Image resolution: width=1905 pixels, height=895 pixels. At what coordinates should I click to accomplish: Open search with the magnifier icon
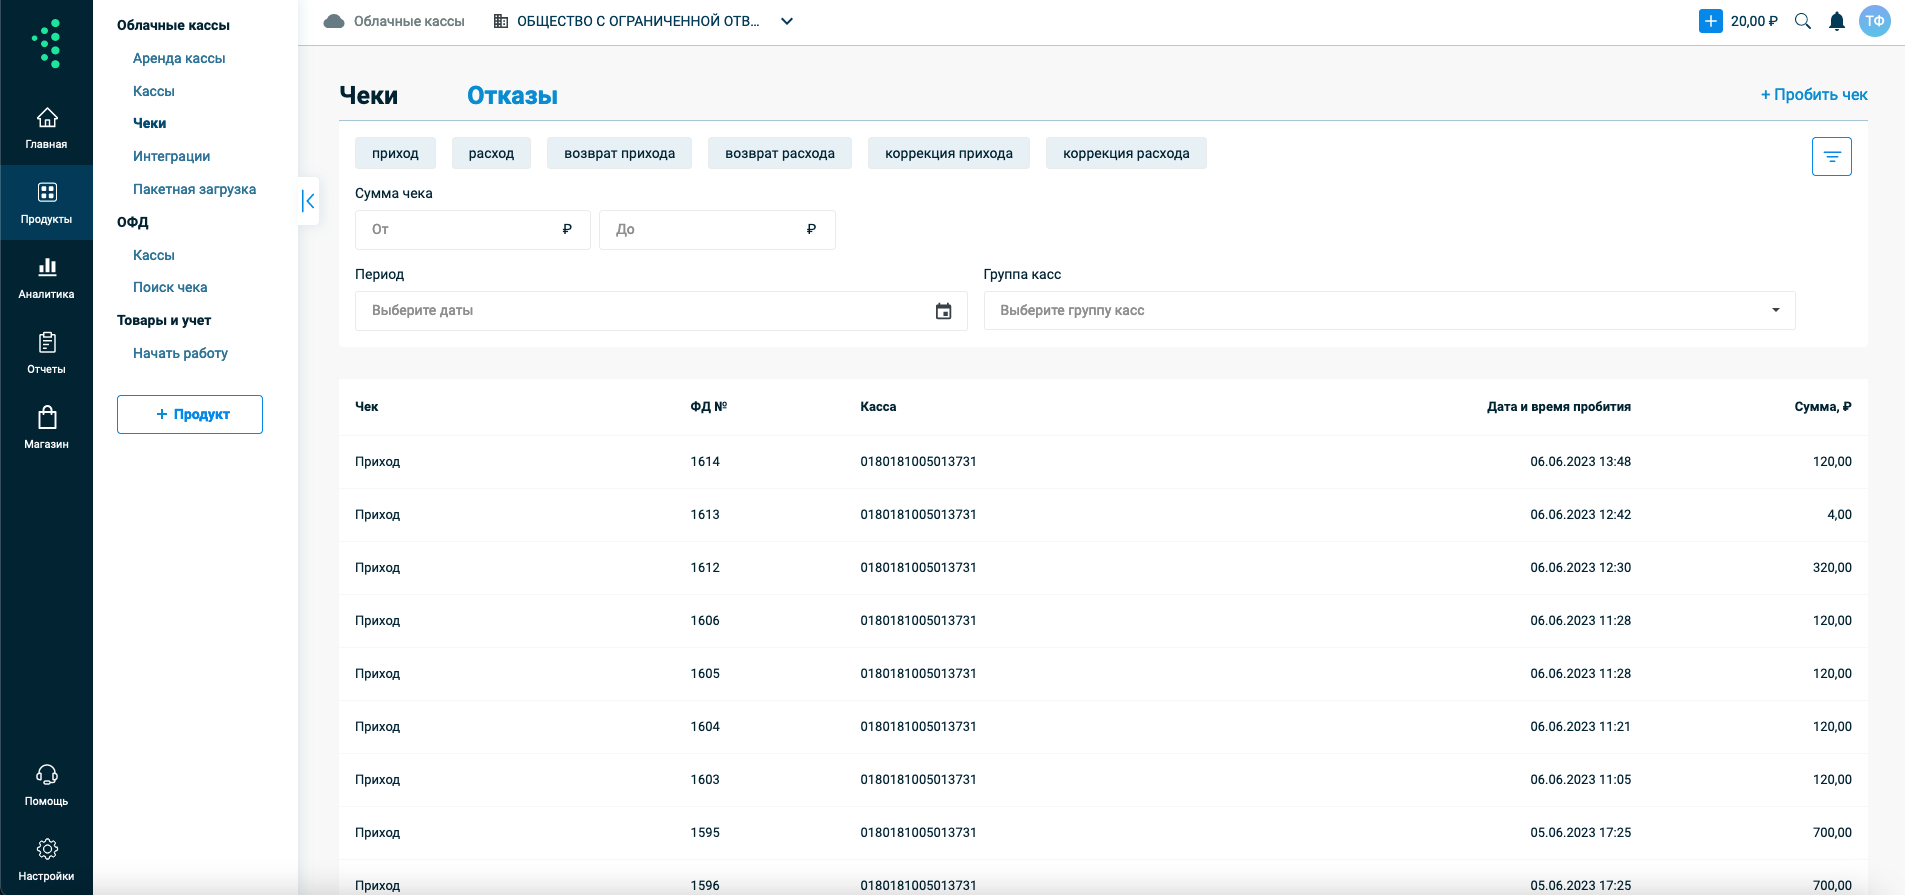click(1803, 21)
